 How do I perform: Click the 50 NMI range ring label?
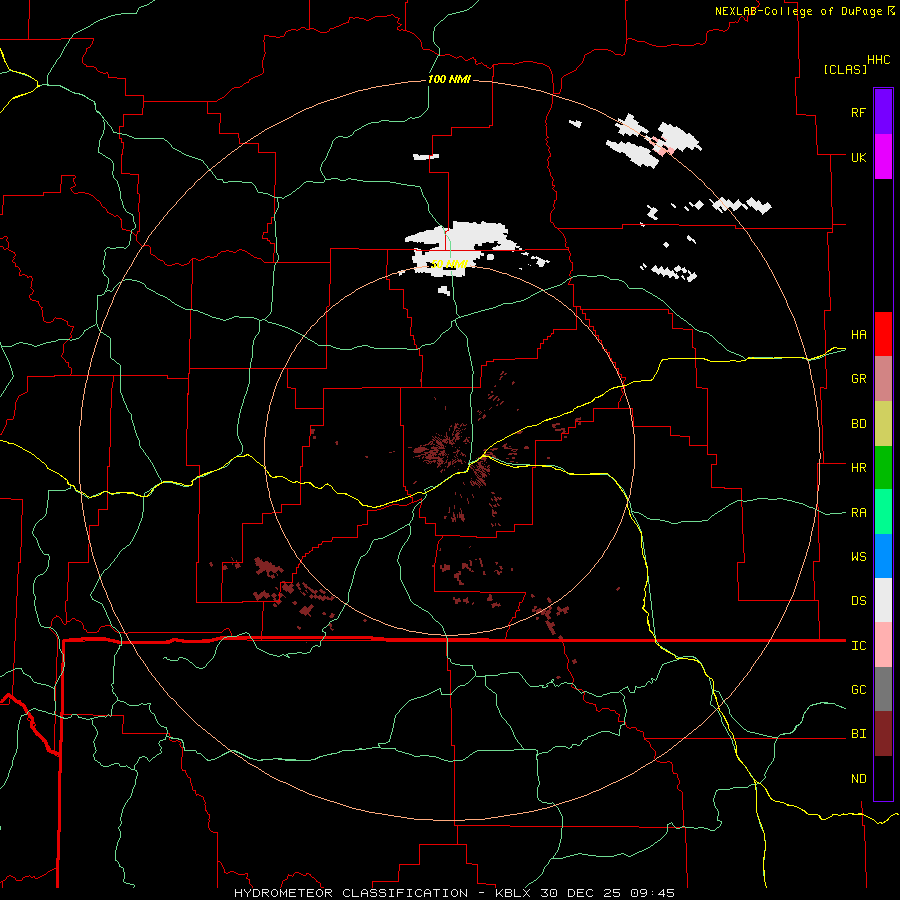[449, 264]
